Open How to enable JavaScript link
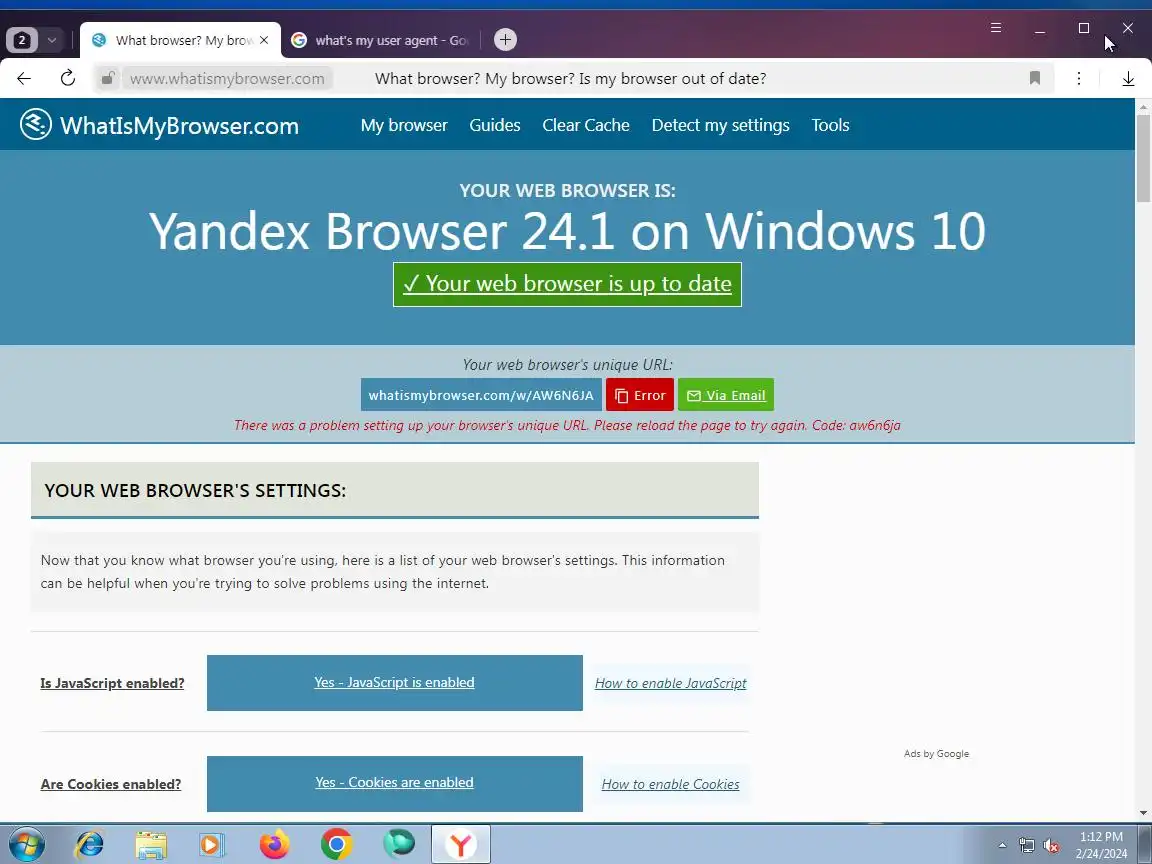This screenshot has height=864, width=1152. 671,683
